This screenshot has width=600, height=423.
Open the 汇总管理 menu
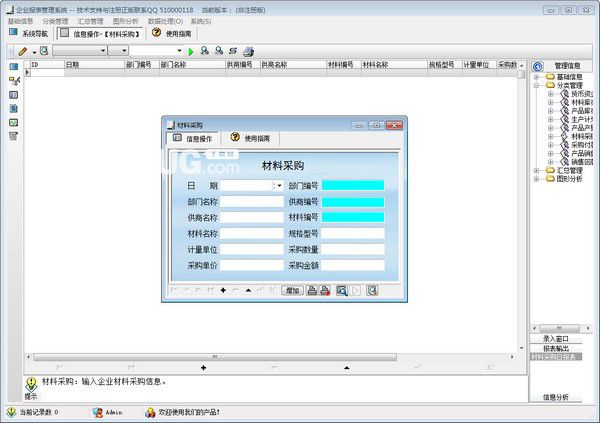[x=90, y=21]
